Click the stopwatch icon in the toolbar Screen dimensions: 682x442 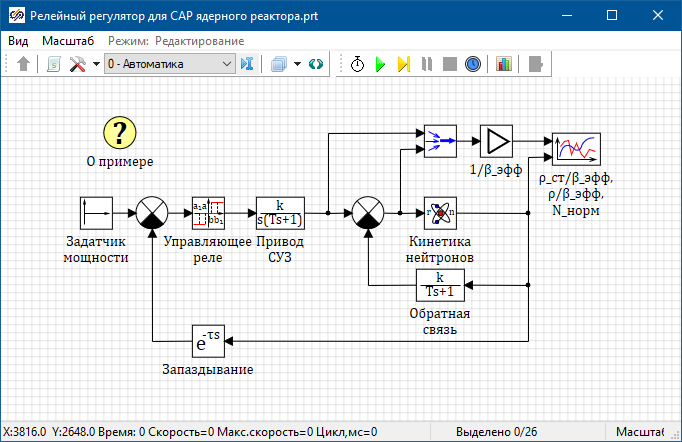(357, 64)
